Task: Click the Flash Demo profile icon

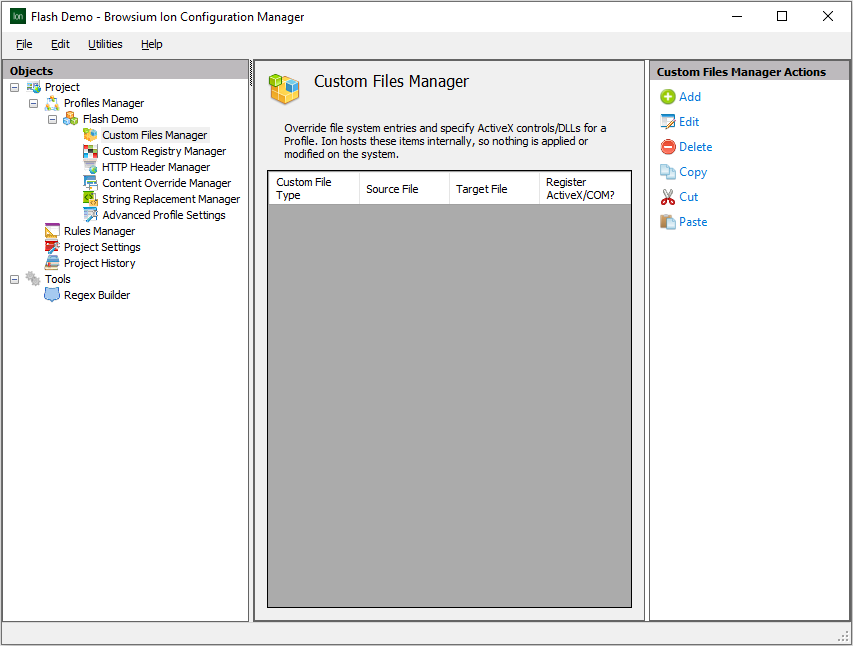Action: coord(71,119)
